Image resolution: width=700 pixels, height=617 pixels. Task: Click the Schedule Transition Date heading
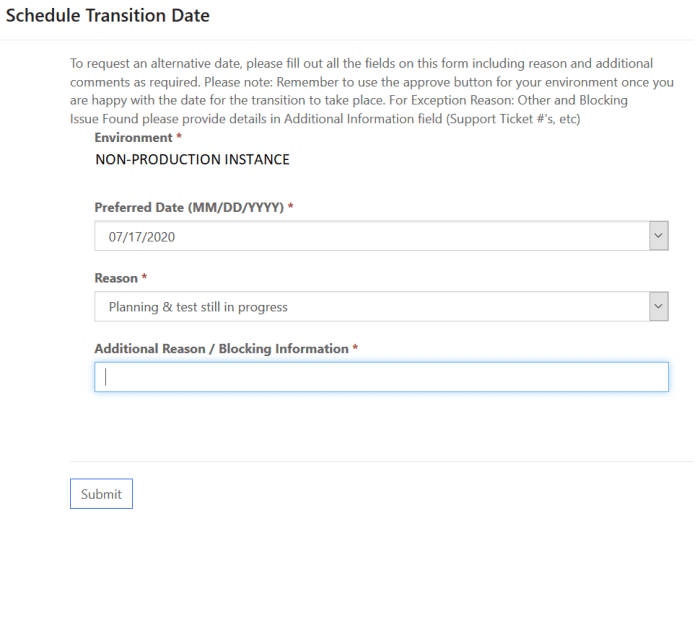(108, 17)
